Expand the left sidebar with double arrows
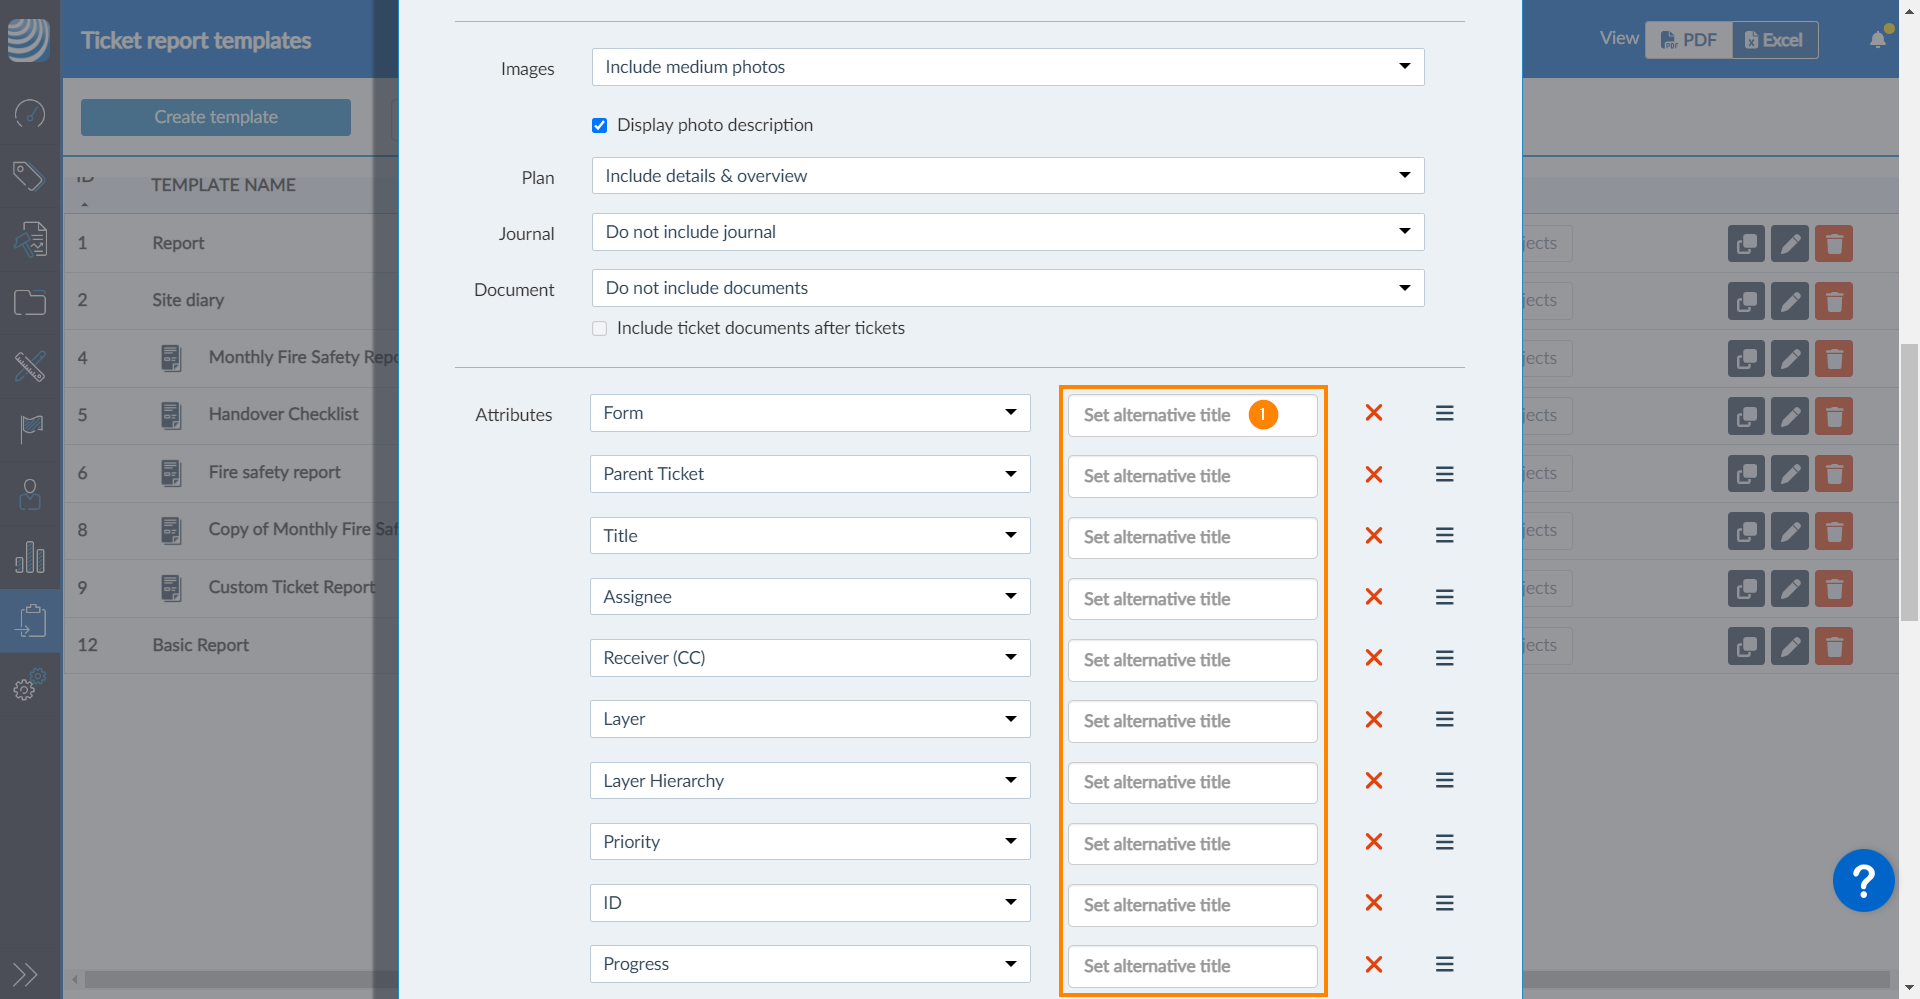The width and height of the screenshot is (1920, 999). (25, 974)
